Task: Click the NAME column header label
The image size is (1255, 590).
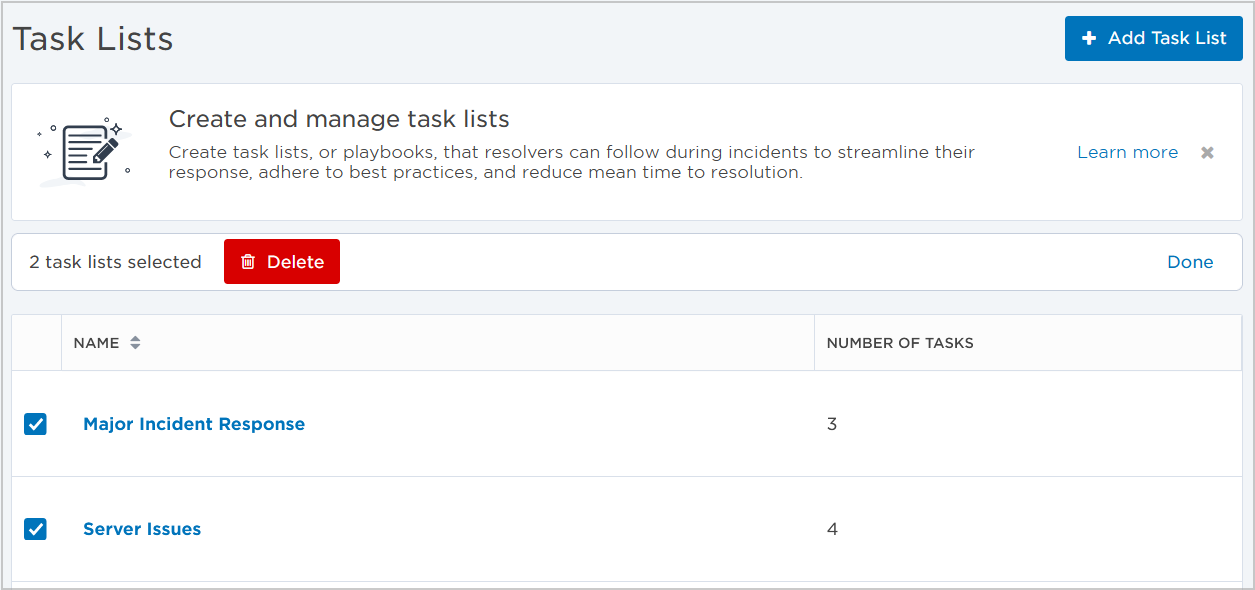Action: pyautogui.click(x=96, y=343)
